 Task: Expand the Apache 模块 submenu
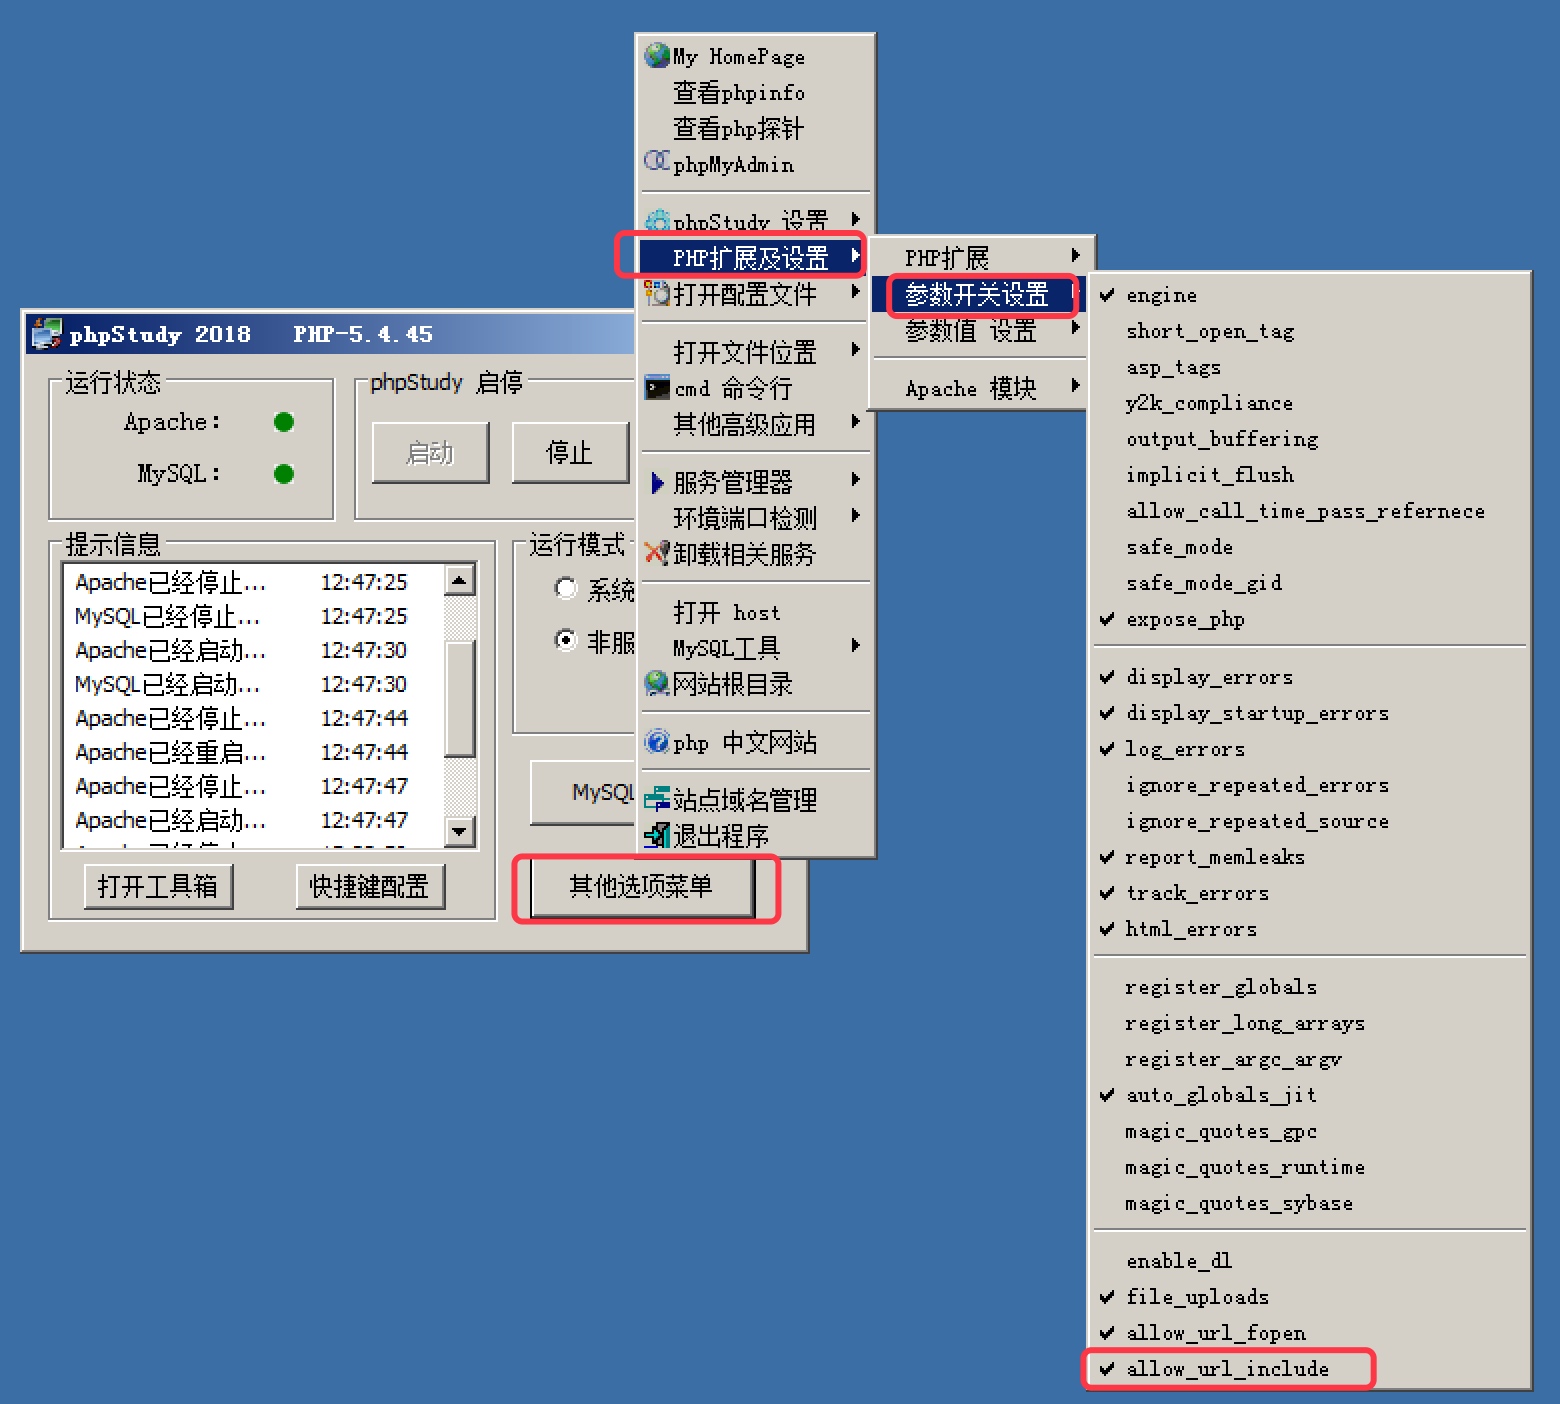tap(980, 388)
